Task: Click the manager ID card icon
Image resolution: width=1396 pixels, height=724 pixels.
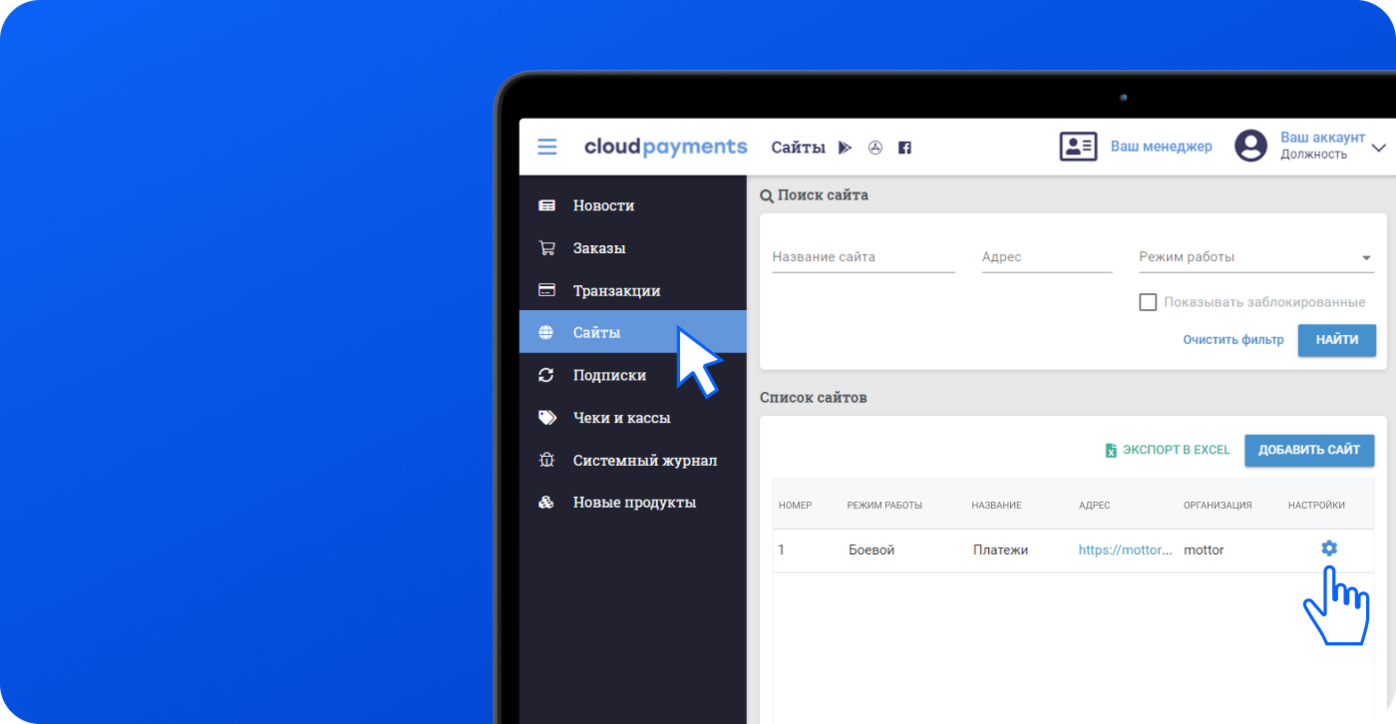Action: point(1078,147)
